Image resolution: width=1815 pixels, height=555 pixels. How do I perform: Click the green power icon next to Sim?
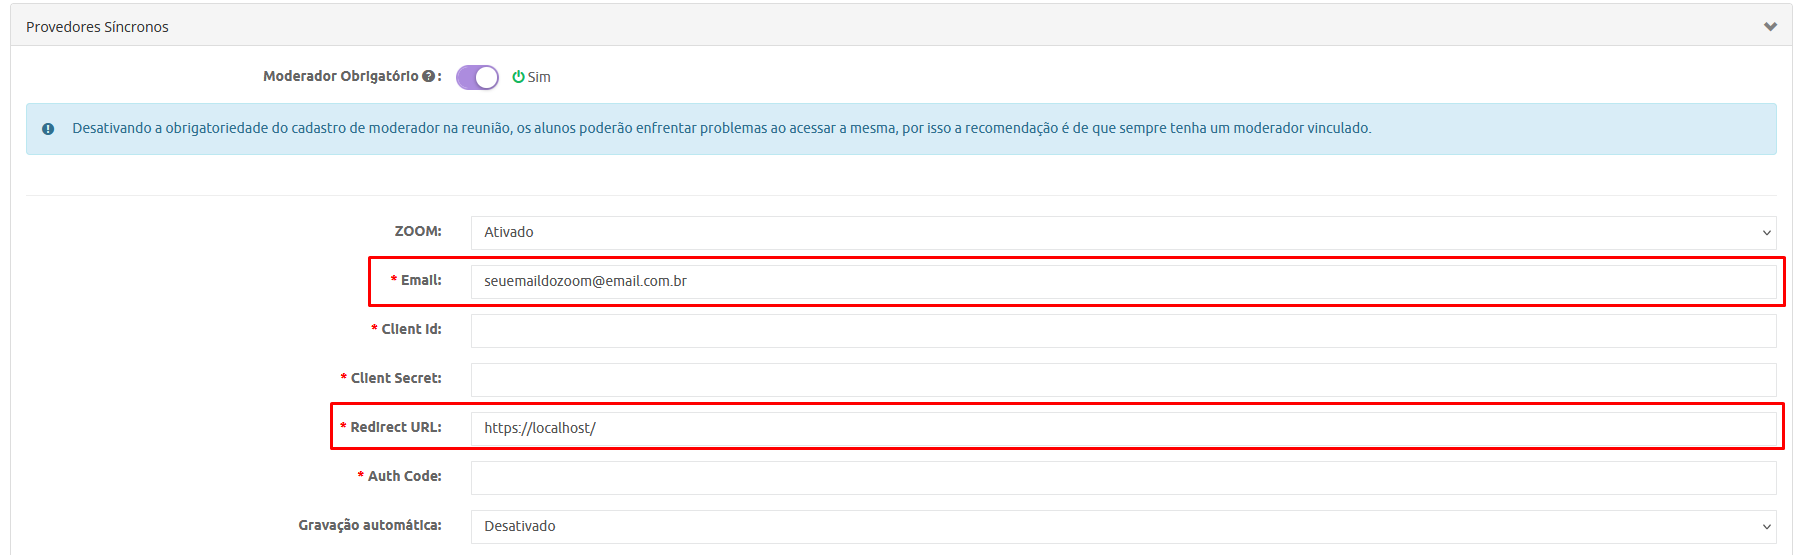[x=518, y=77]
